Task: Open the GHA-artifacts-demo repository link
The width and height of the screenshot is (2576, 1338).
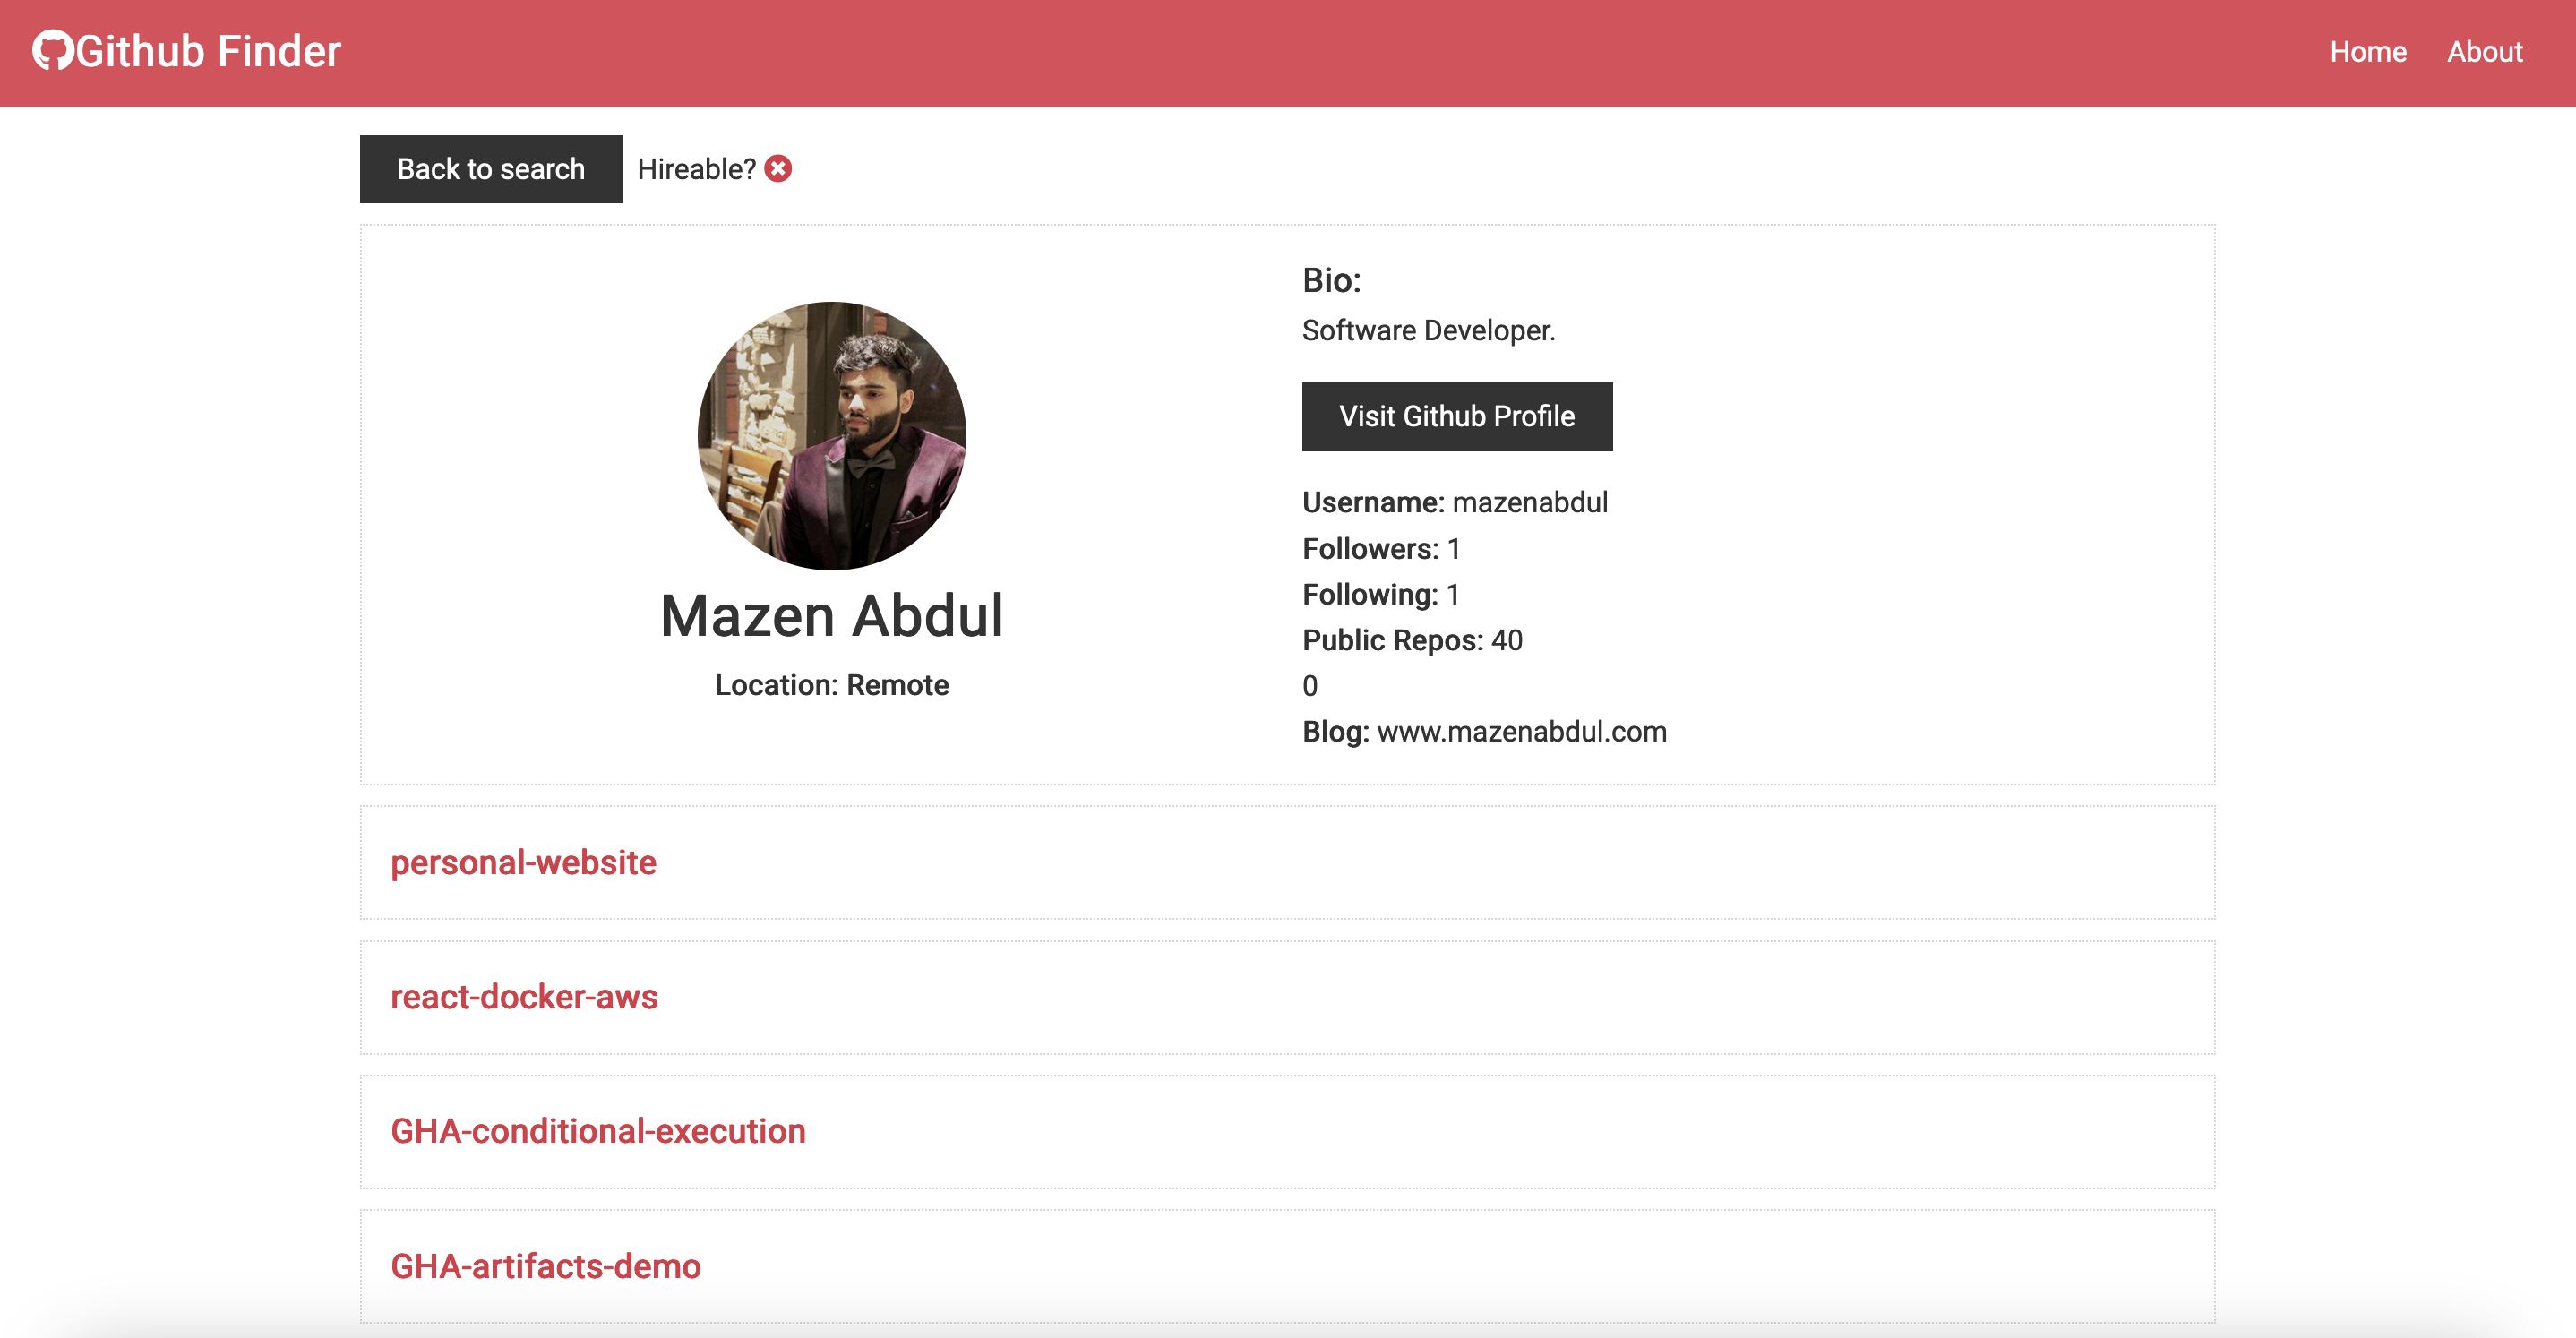Action: [546, 1265]
